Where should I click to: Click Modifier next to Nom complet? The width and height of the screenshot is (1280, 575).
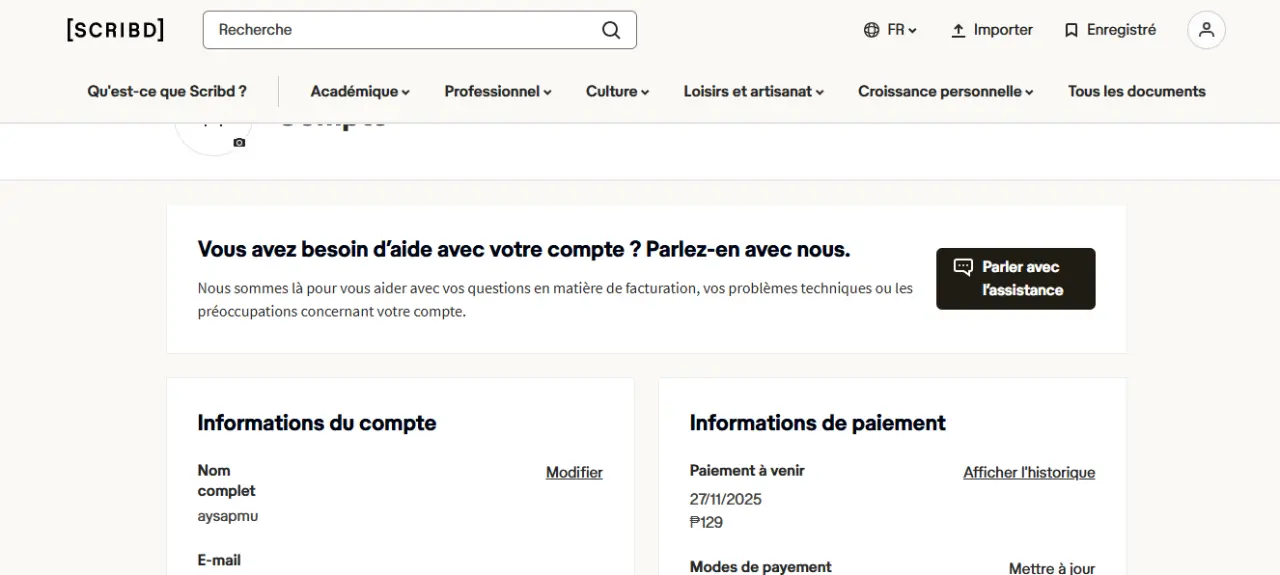[574, 472]
